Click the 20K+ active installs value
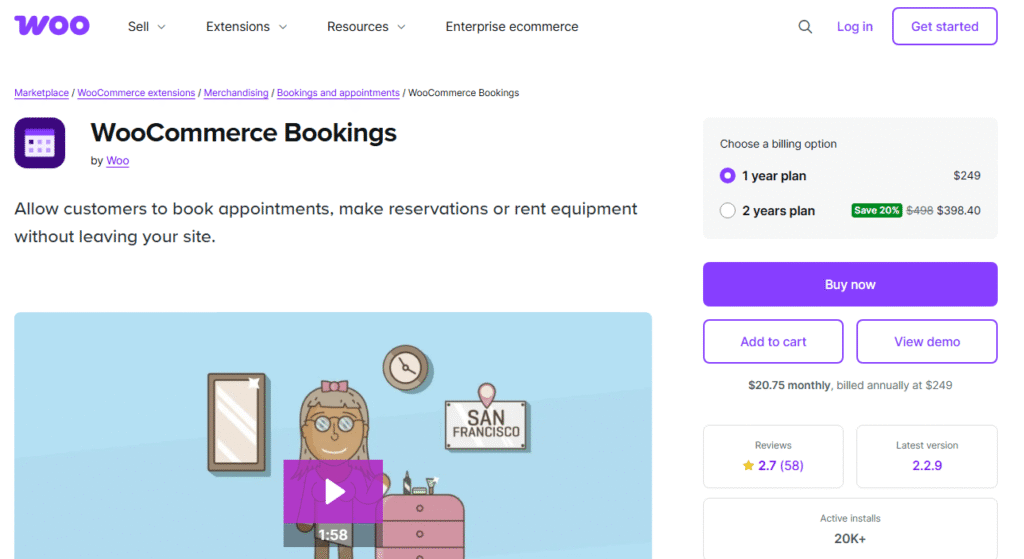Viewport: 1024px width, 559px height. (850, 539)
